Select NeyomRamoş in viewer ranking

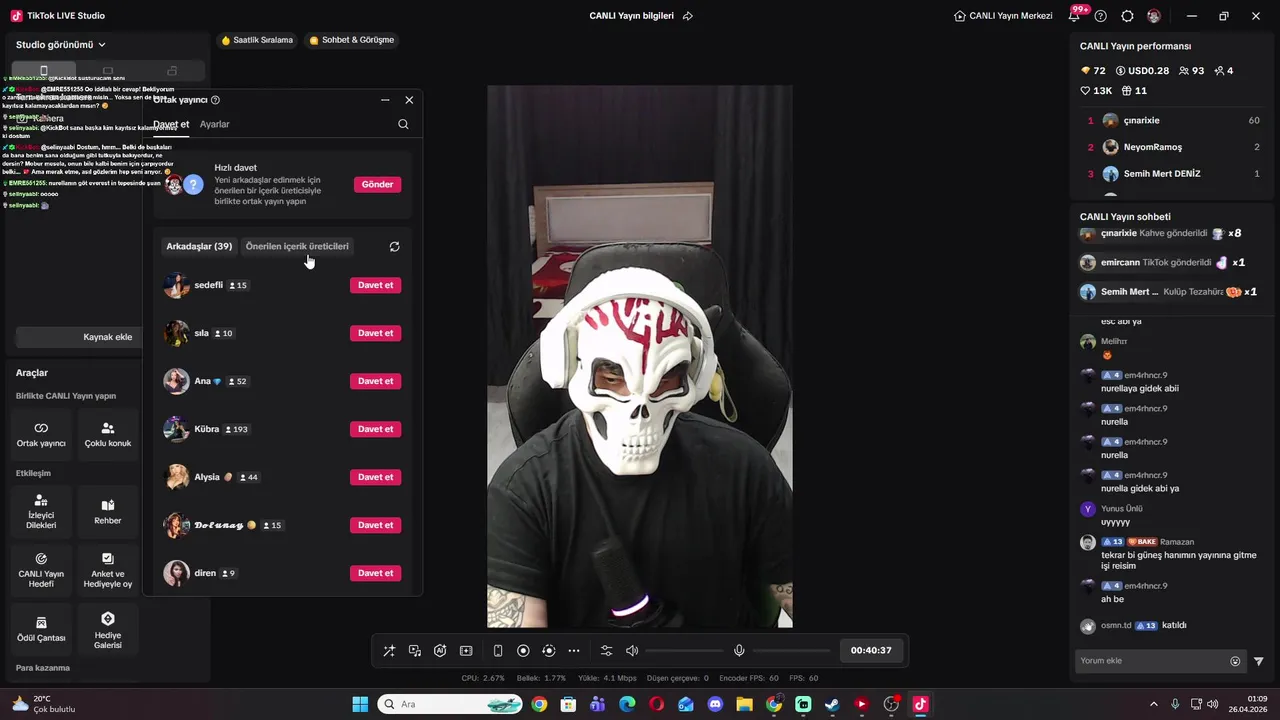click(1174, 147)
